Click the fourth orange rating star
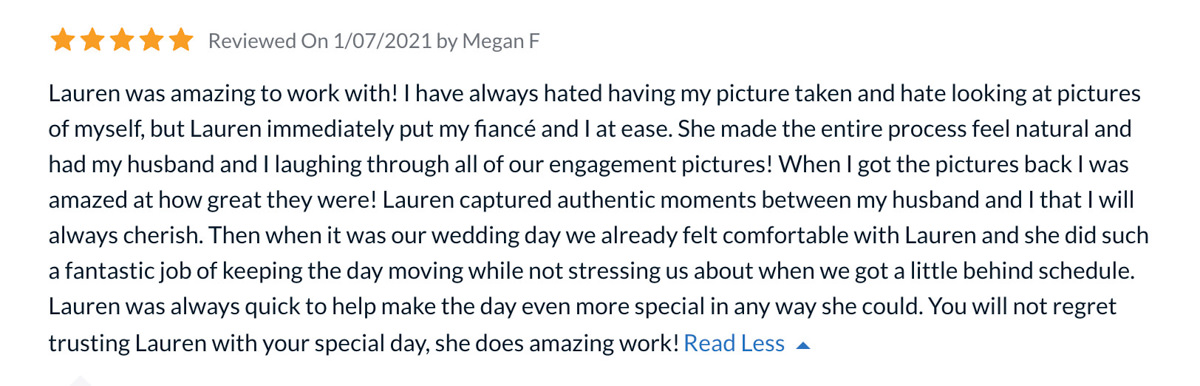1200x386 pixels. pos(151,40)
